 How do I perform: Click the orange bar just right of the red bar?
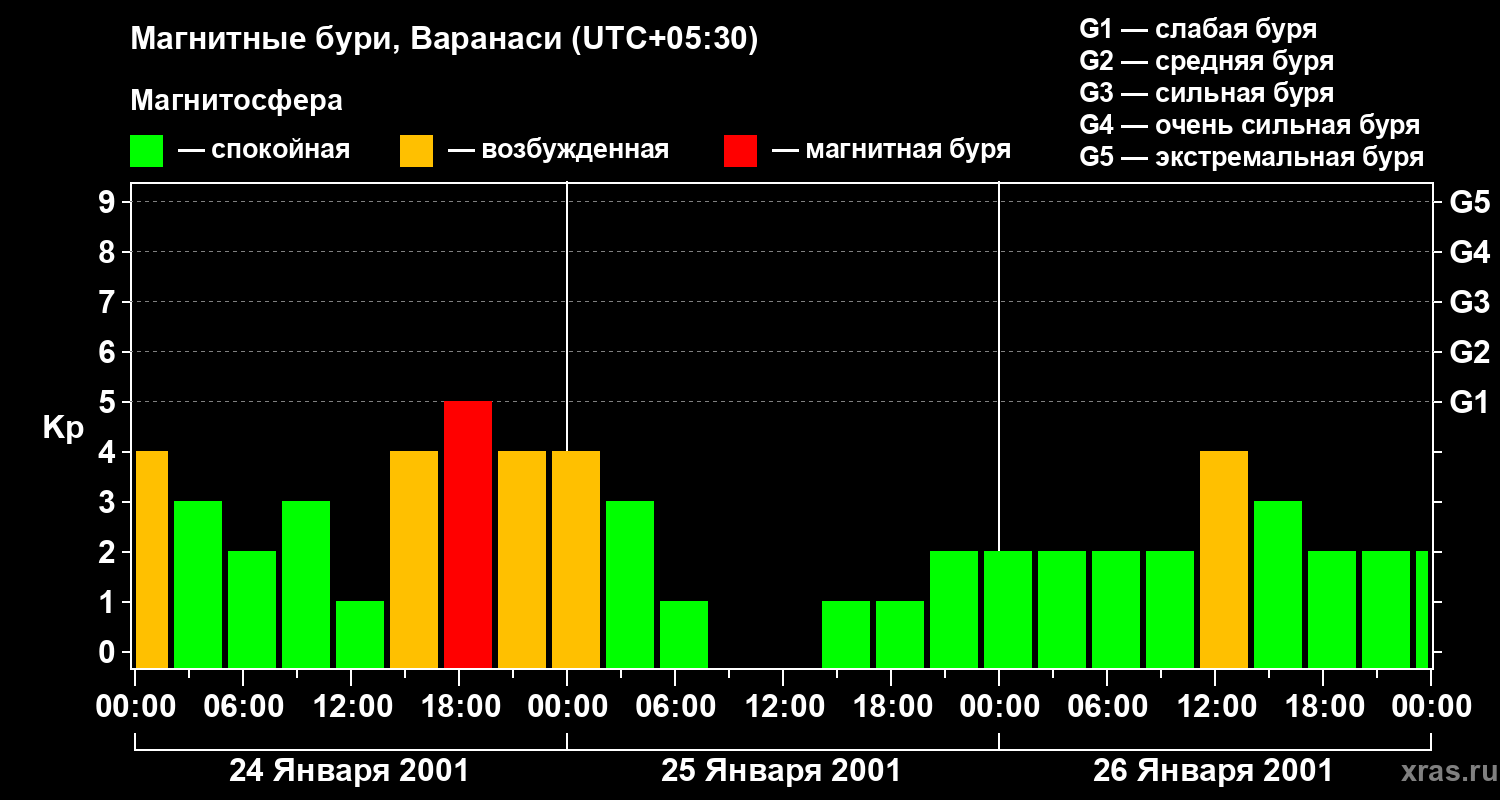522,559
